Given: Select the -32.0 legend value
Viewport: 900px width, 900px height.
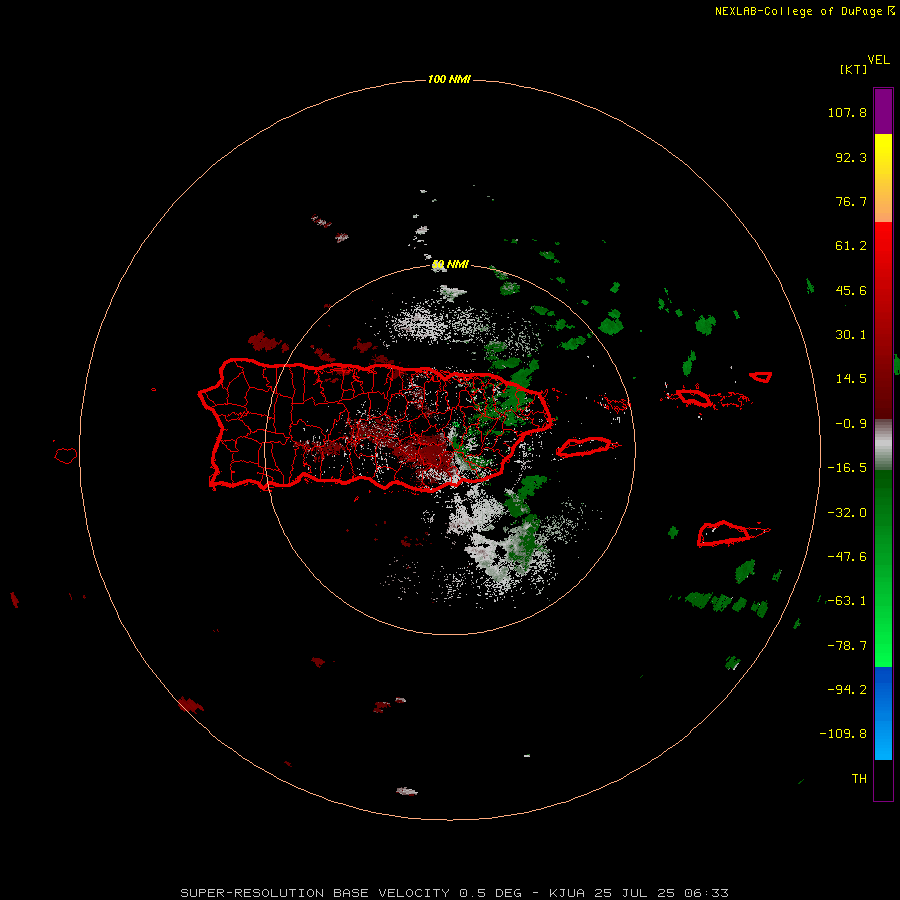Looking at the screenshot, I should pyautogui.click(x=847, y=513).
